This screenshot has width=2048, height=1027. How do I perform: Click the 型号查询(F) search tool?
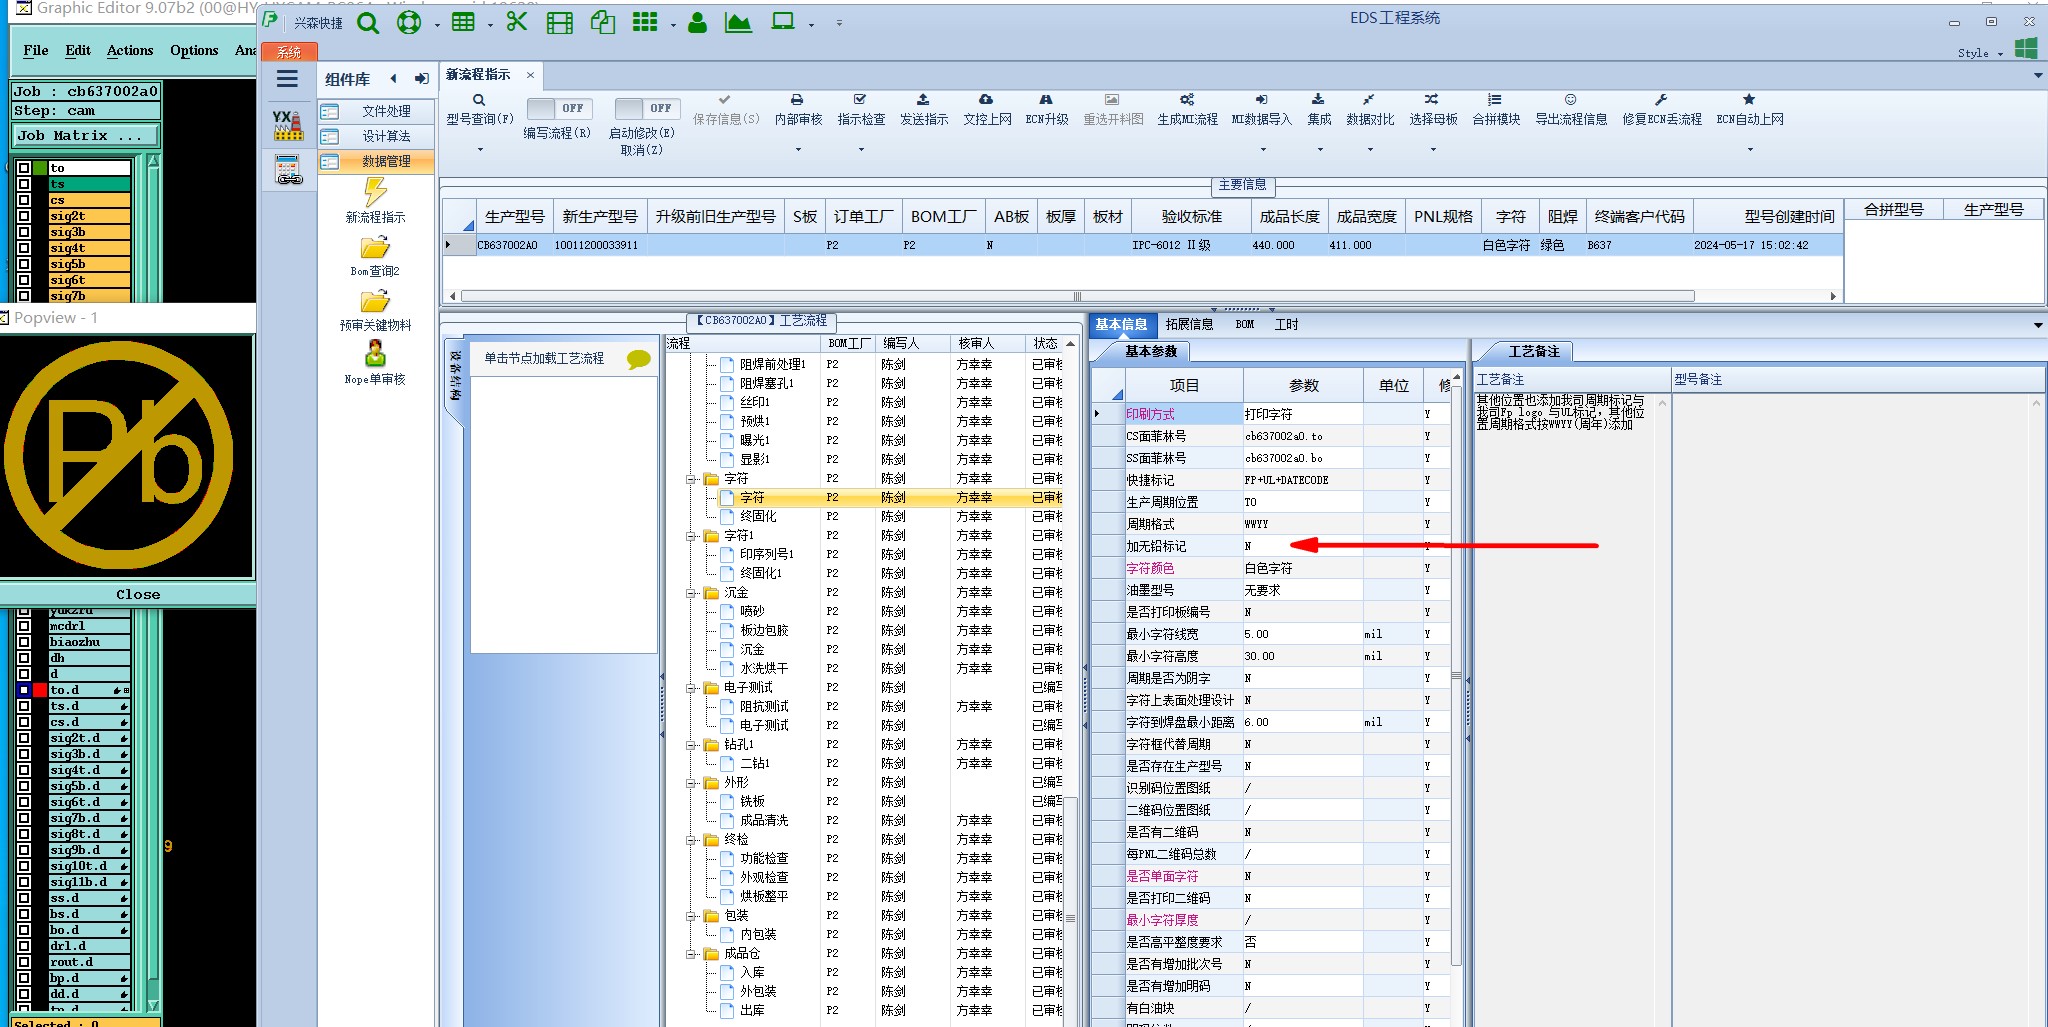(x=479, y=109)
